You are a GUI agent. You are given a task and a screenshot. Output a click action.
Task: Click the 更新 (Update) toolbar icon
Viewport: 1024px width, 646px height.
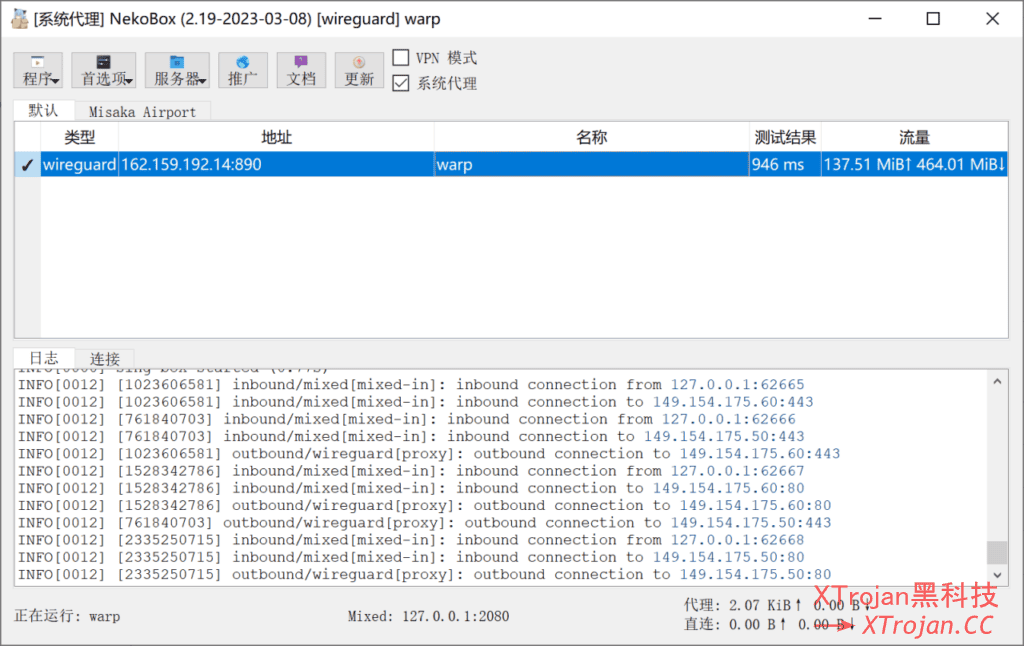pyautogui.click(x=359, y=70)
